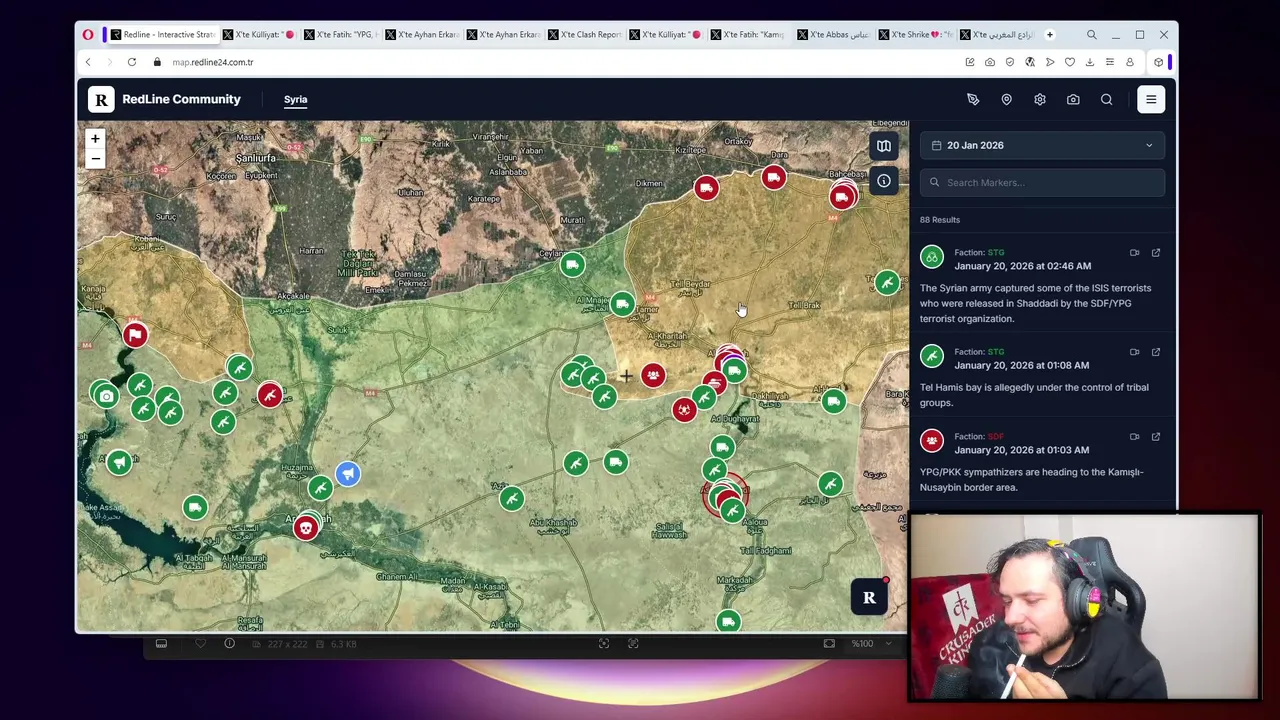Select the green camera marker at the map's left edge

pyautogui.click(x=106, y=396)
